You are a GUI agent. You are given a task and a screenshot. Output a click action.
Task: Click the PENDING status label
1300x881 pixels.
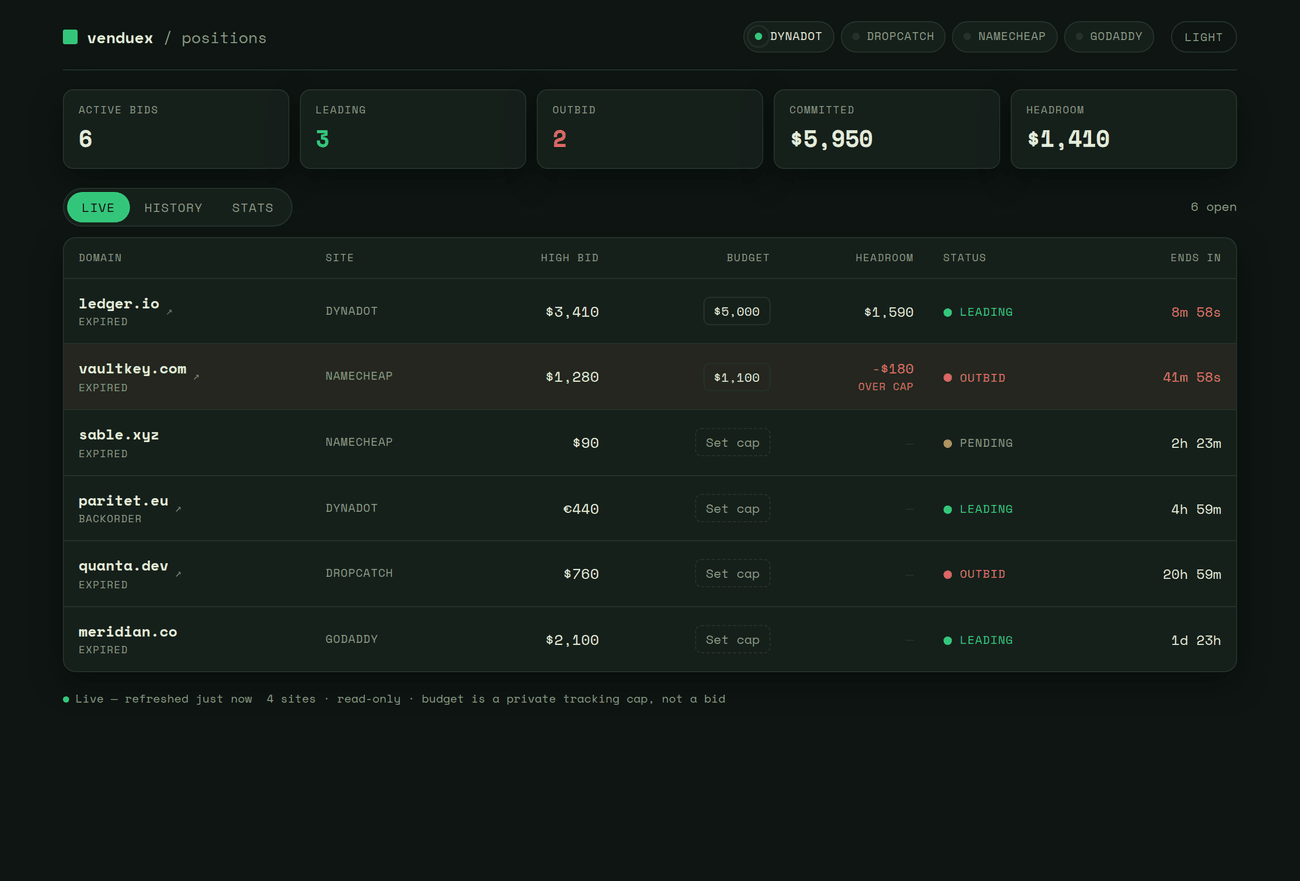point(986,443)
